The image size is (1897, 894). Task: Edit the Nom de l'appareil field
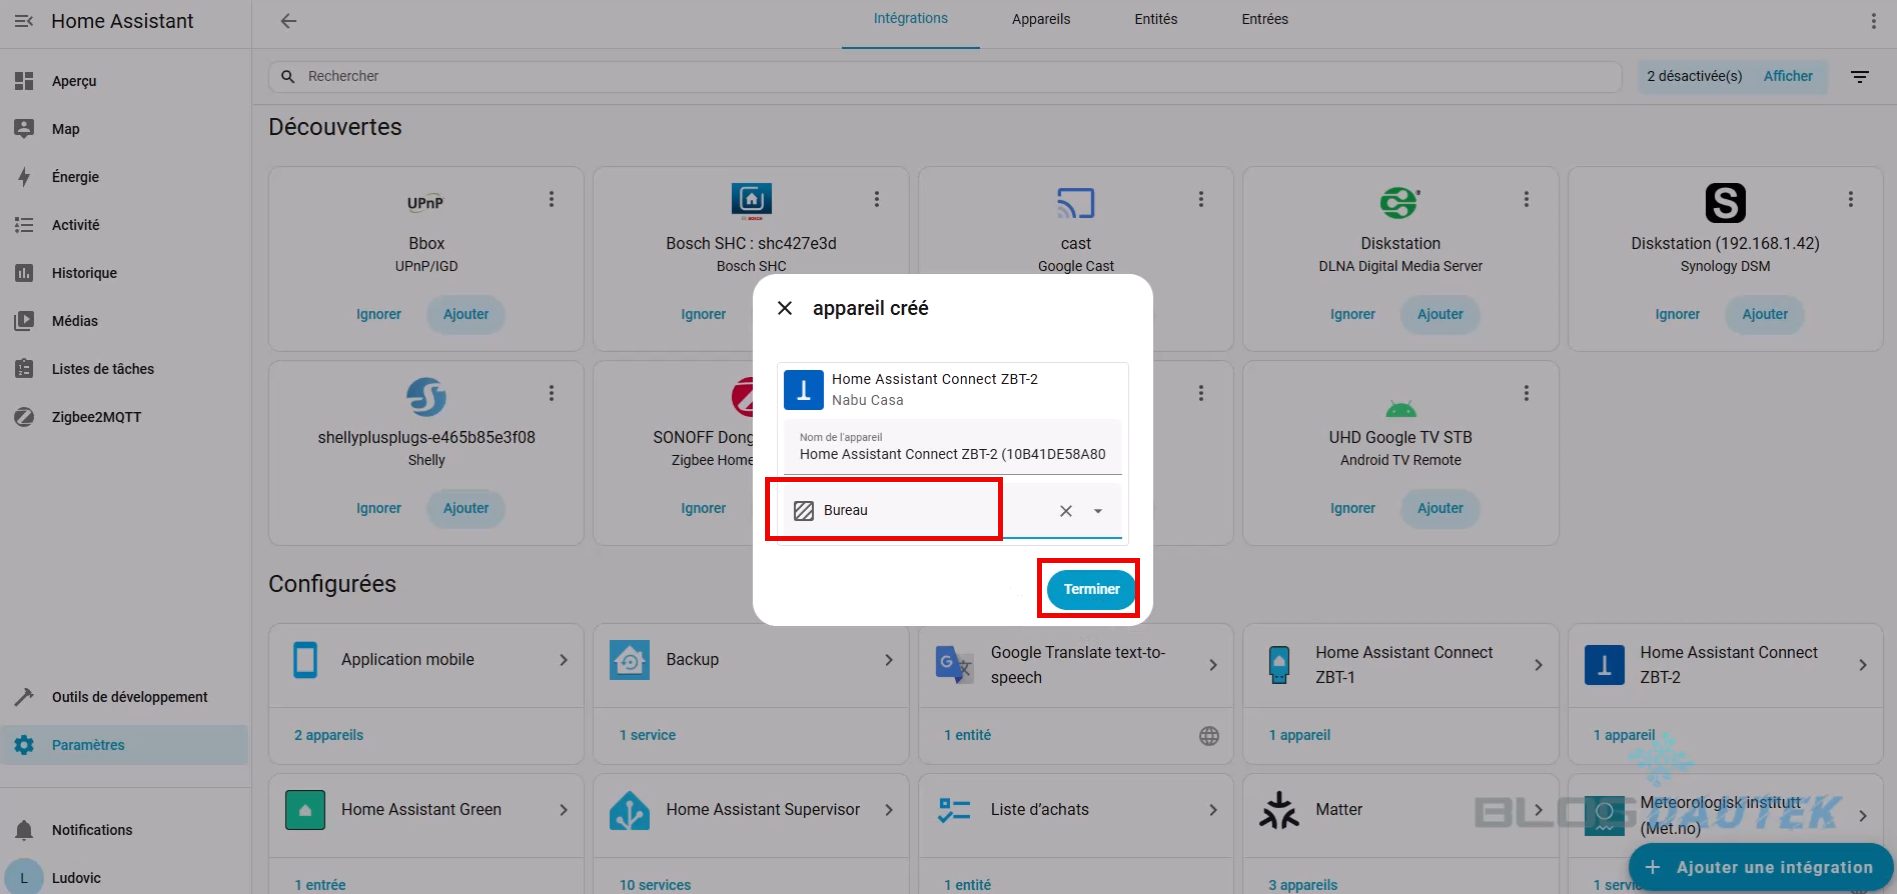(951, 454)
